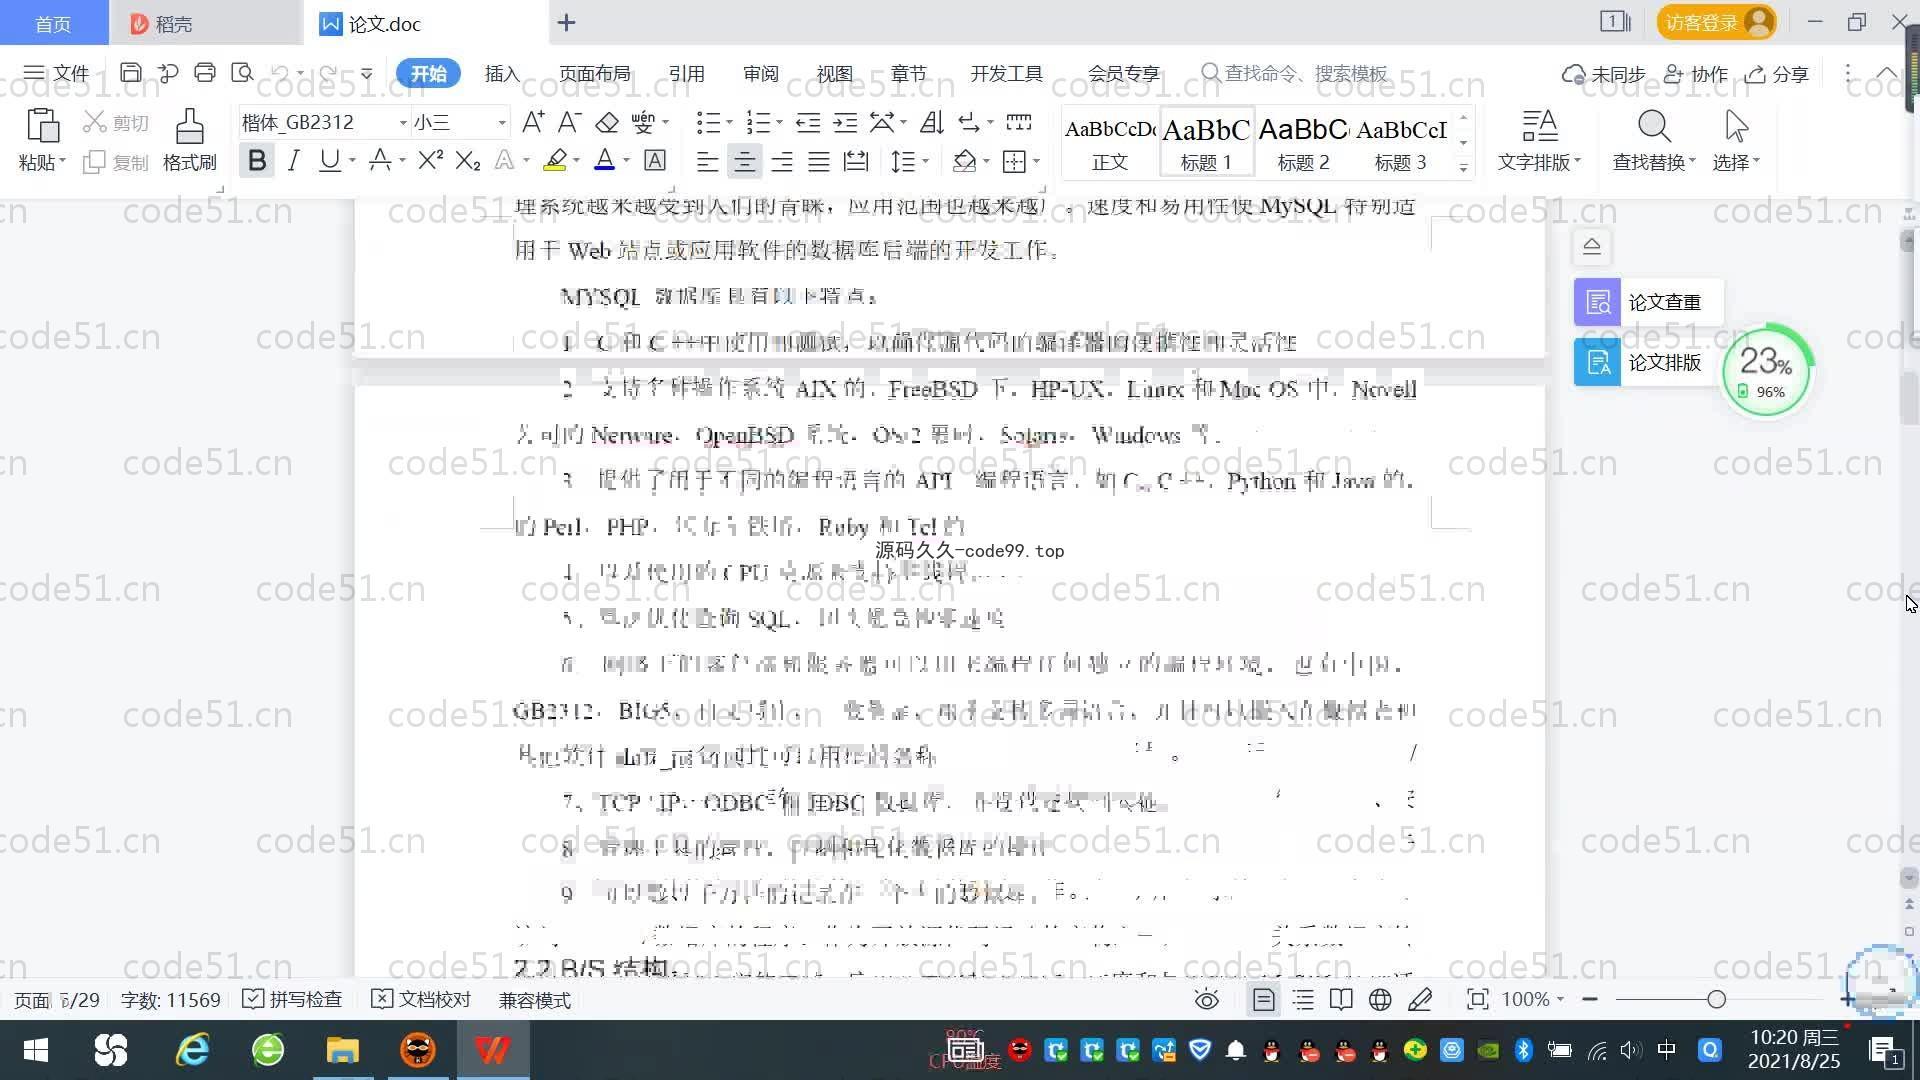Open the font size dropdown
The width and height of the screenshot is (1920, 1080).
[x=502, y=123]
